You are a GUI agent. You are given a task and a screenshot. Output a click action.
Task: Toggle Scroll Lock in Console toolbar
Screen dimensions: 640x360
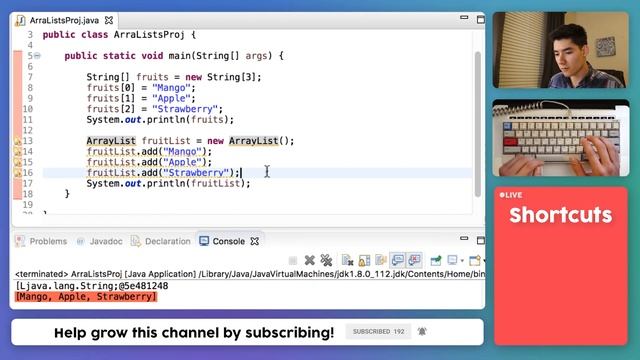[364, 260]
